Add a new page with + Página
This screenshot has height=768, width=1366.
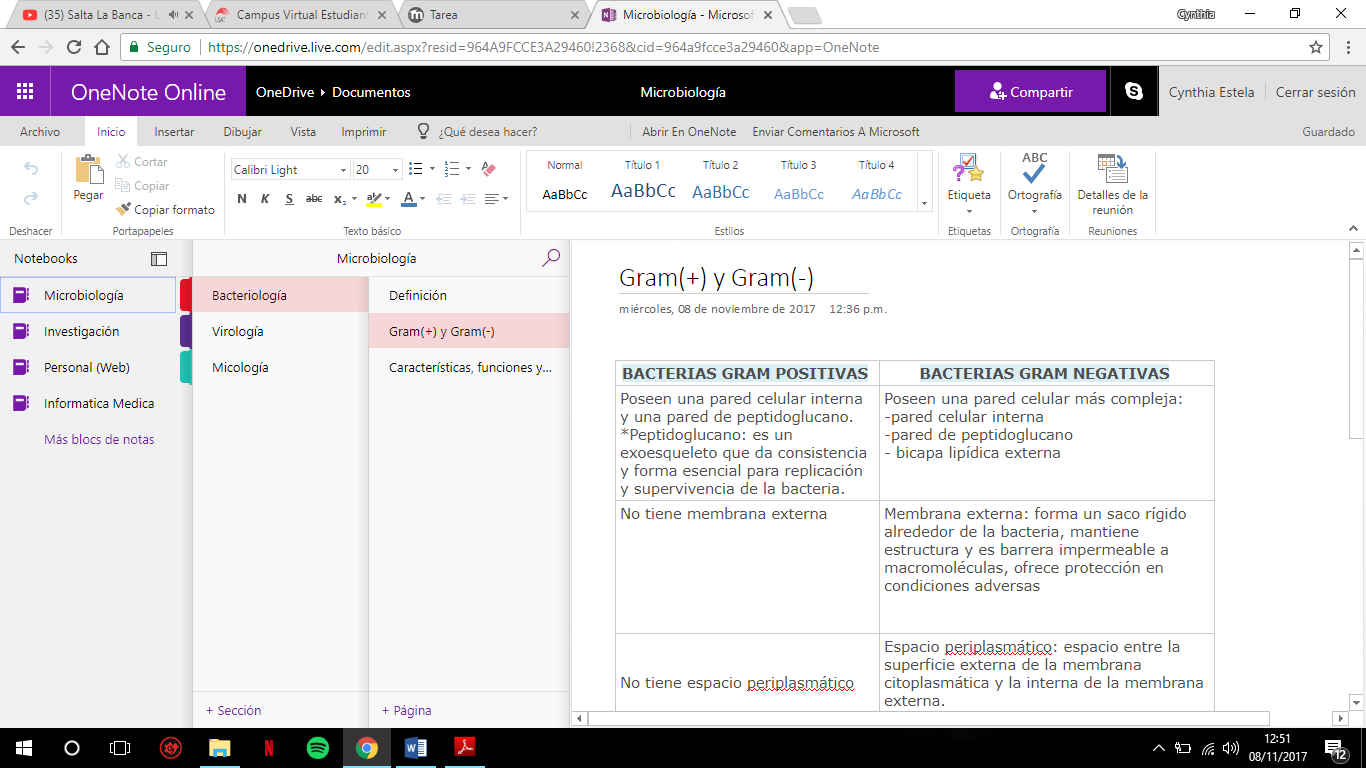406,710
